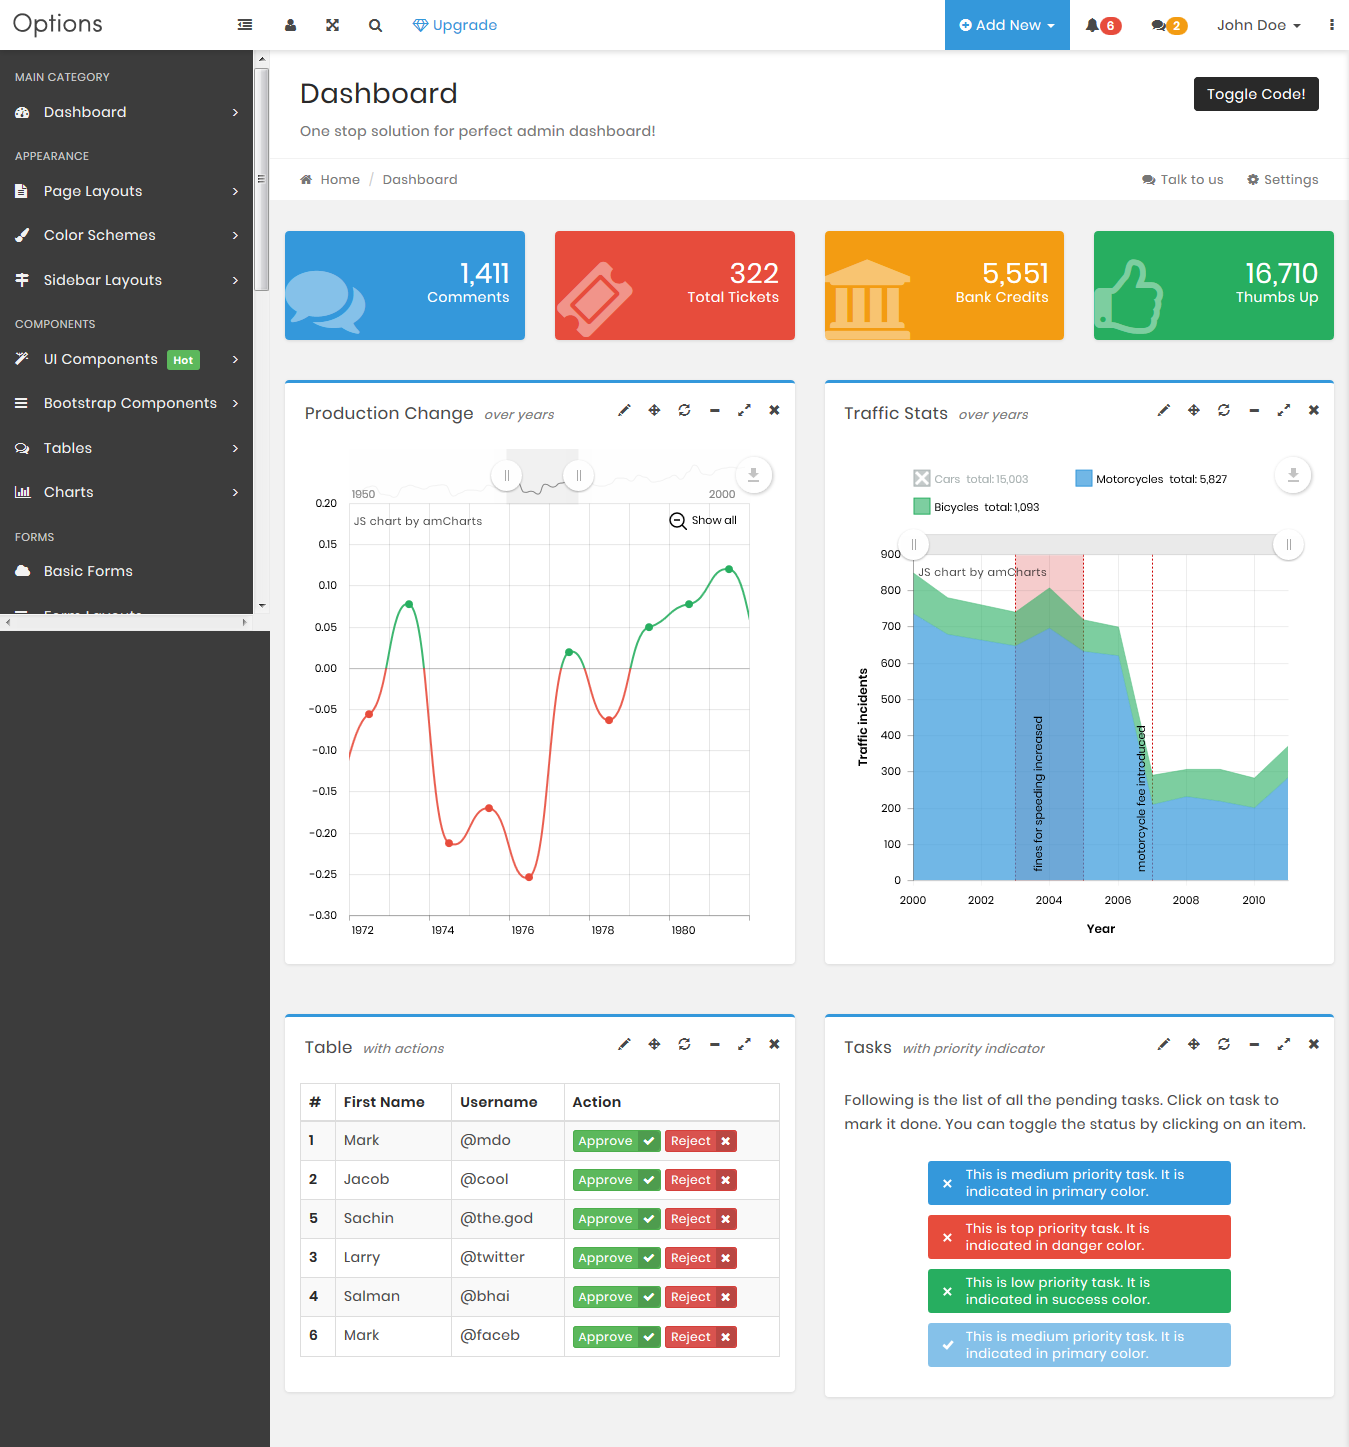Image resolution: width=1349 pixels, height=1447 pixels.
Task: Toggle Motorcycles legend entry visibility
Action: tap(1151, 479)
